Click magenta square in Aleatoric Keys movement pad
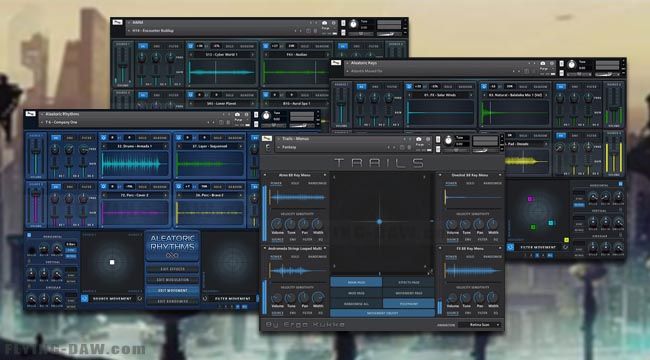 [530, 199]
